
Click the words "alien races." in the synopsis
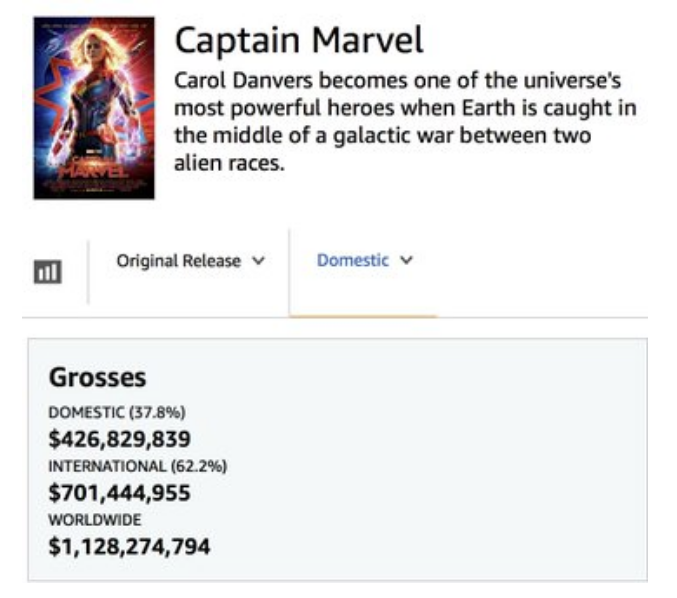tap(229, 163)
